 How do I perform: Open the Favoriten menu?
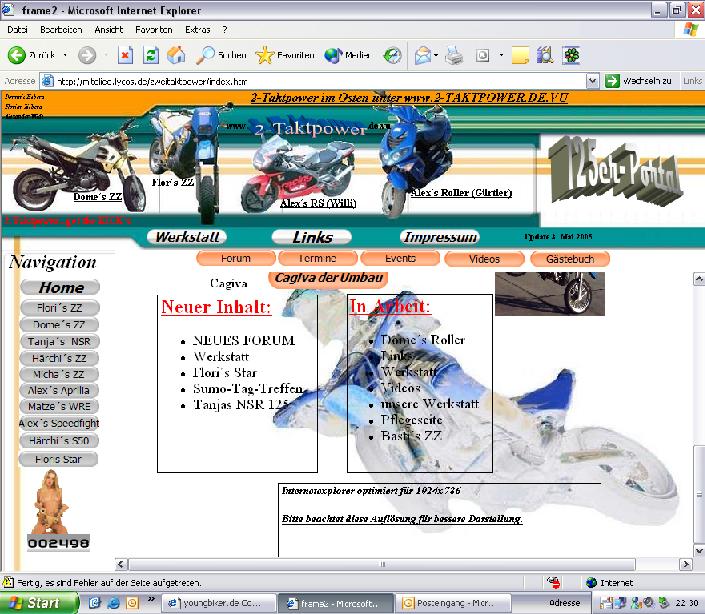[x=154, y=30]
